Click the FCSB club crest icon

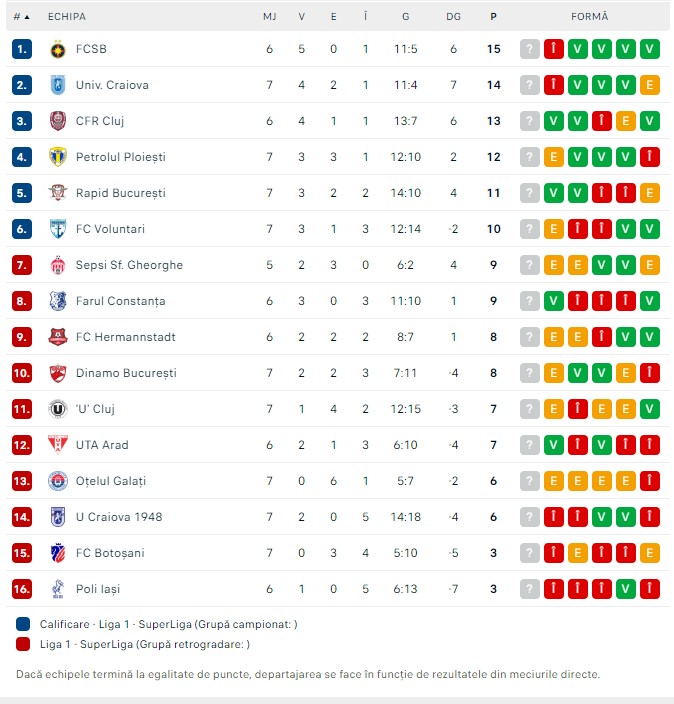tap(57, 49)
